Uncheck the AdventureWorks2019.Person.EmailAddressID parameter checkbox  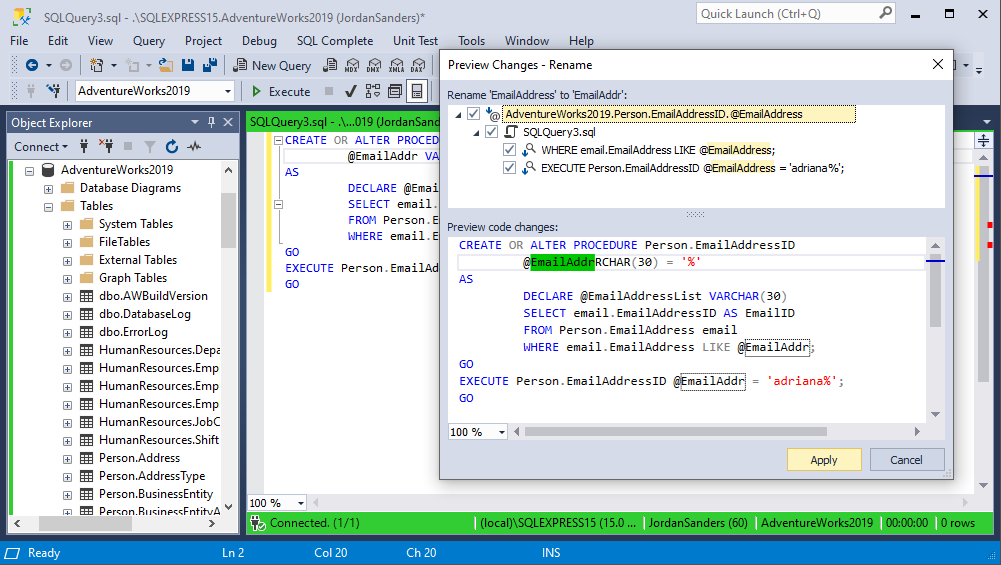473,114
